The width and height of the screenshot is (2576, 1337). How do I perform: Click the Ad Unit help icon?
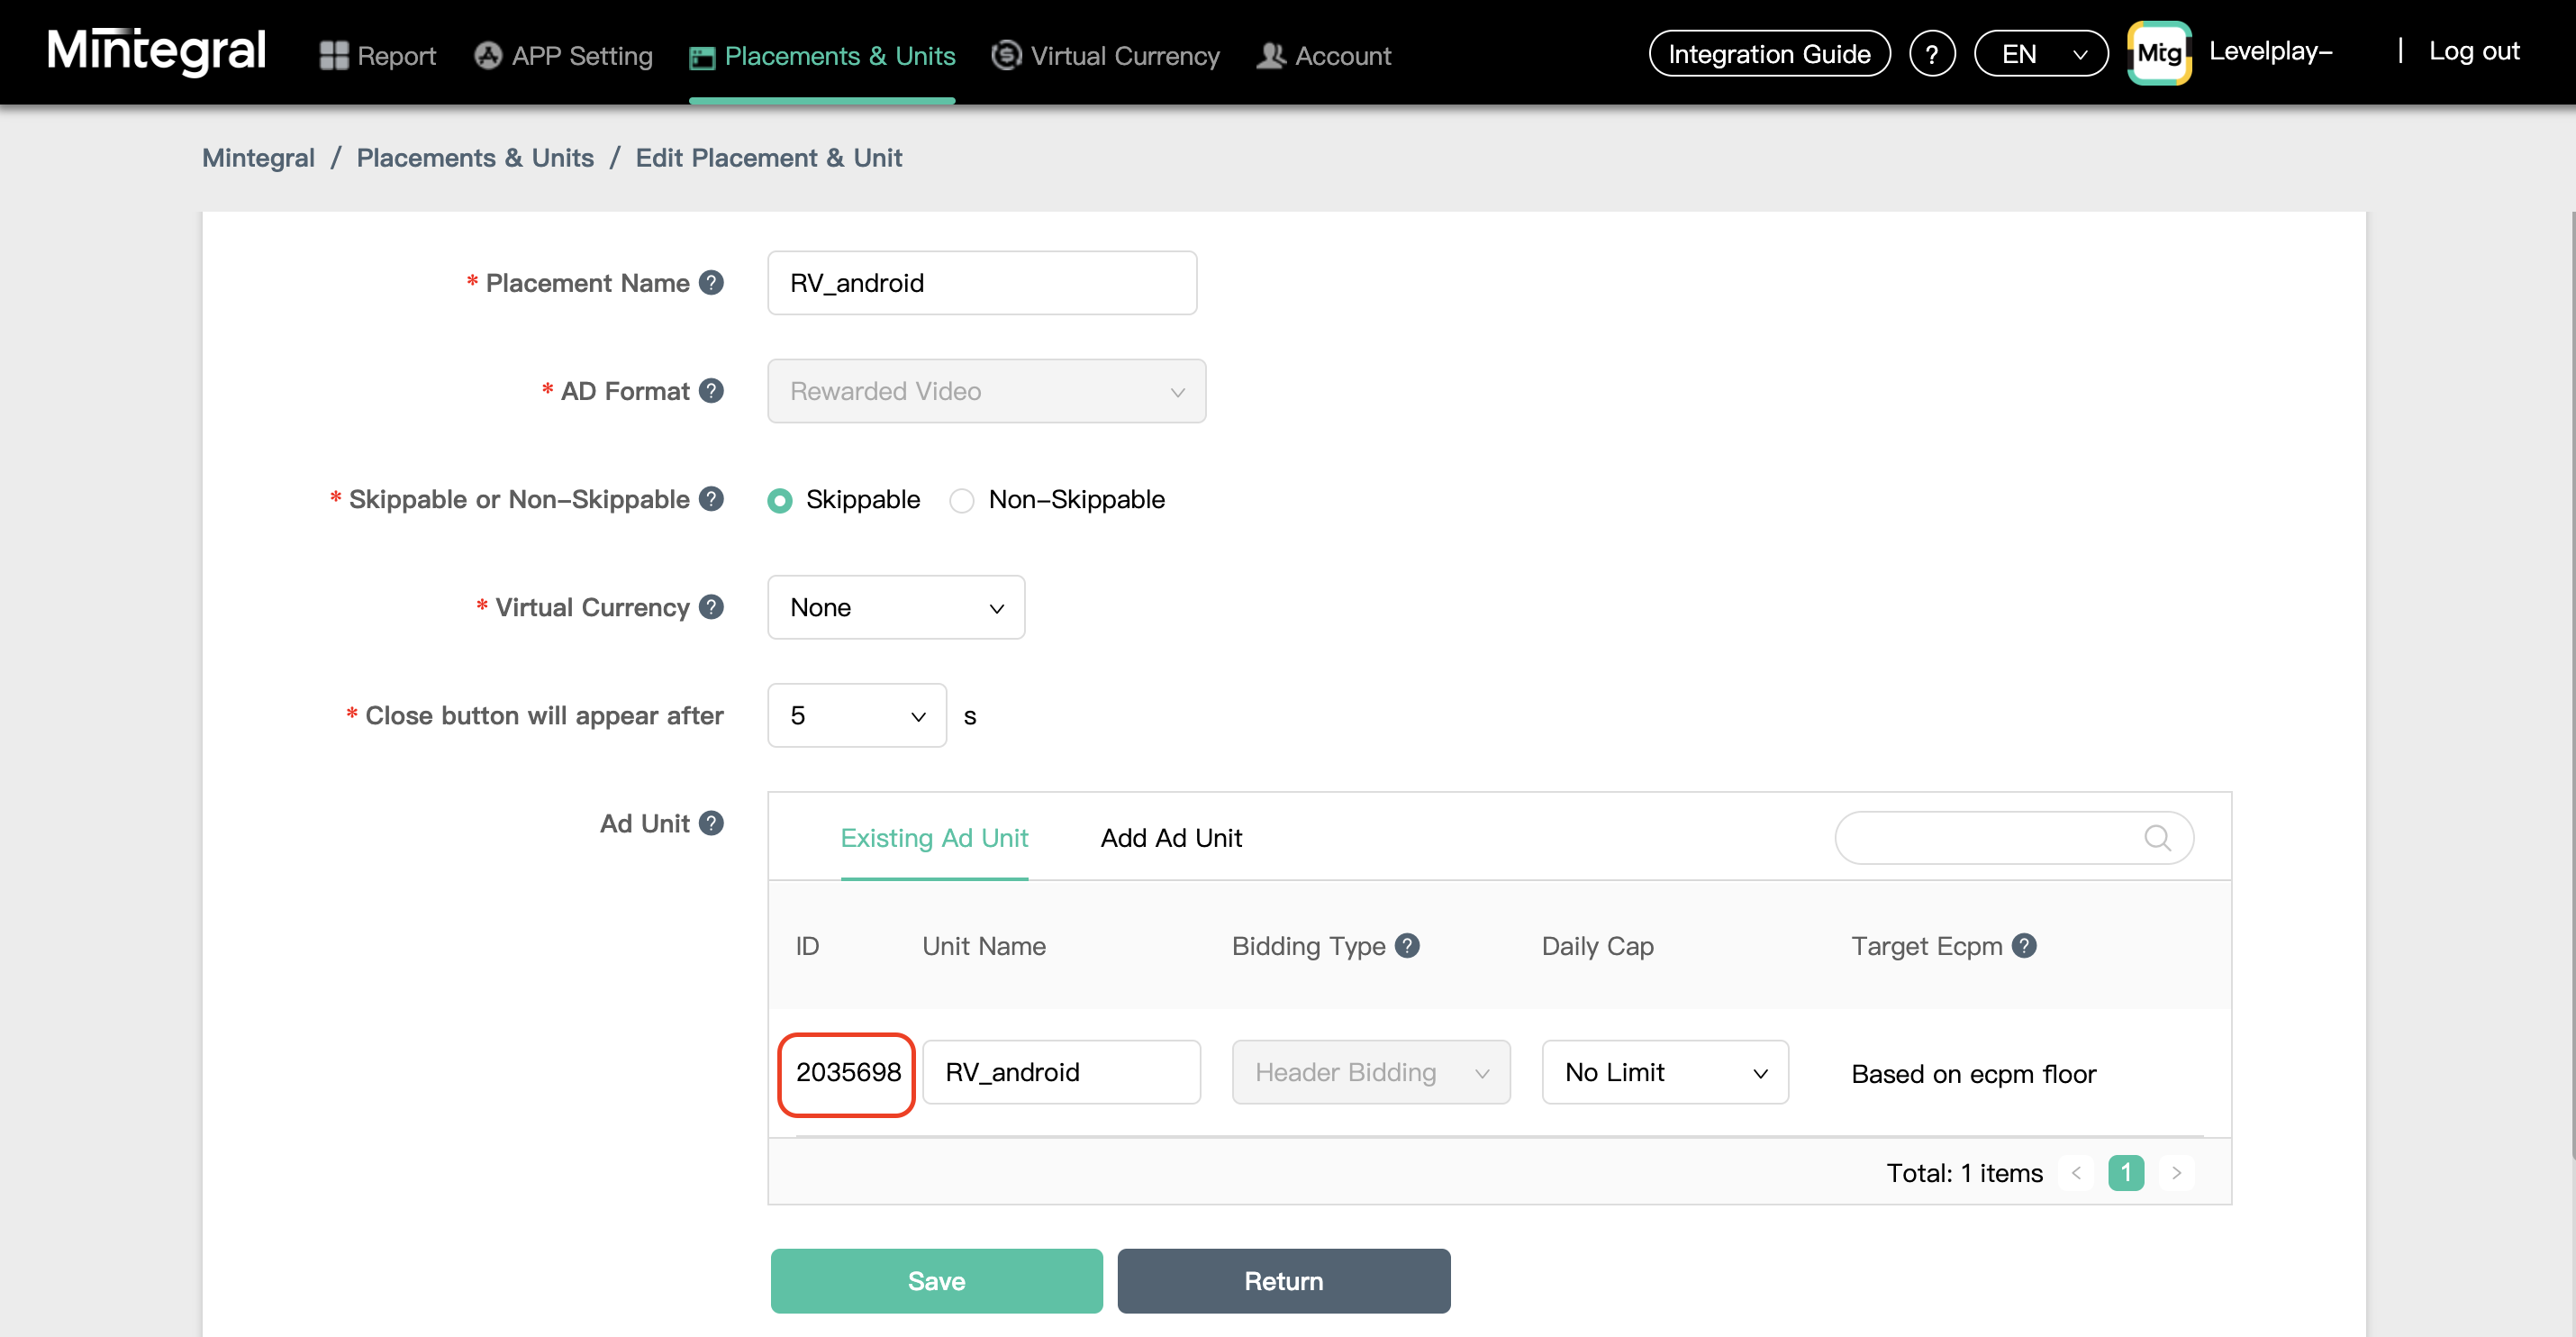pos(711,823)
